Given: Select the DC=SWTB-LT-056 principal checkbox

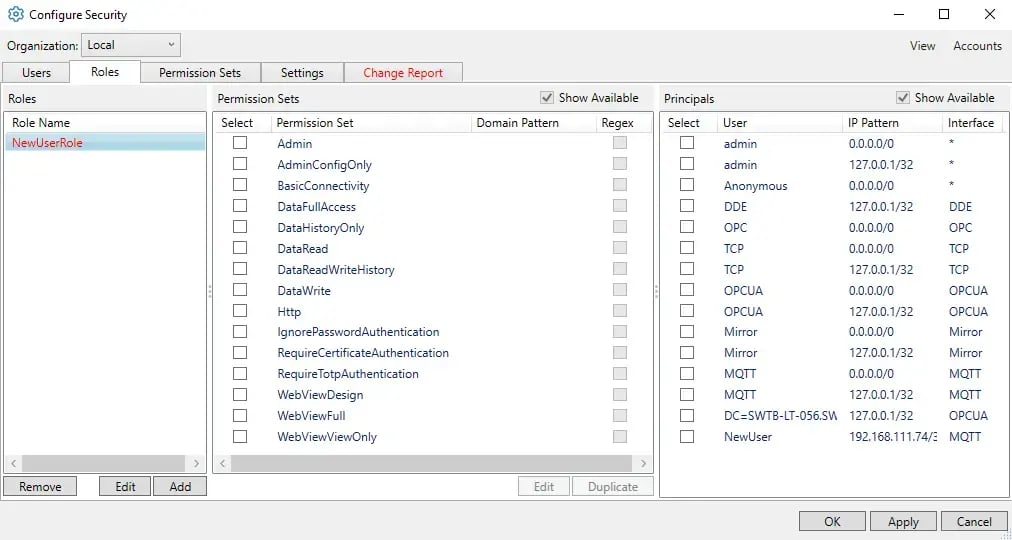Looking at the screenshot, I should pos(687,415).
